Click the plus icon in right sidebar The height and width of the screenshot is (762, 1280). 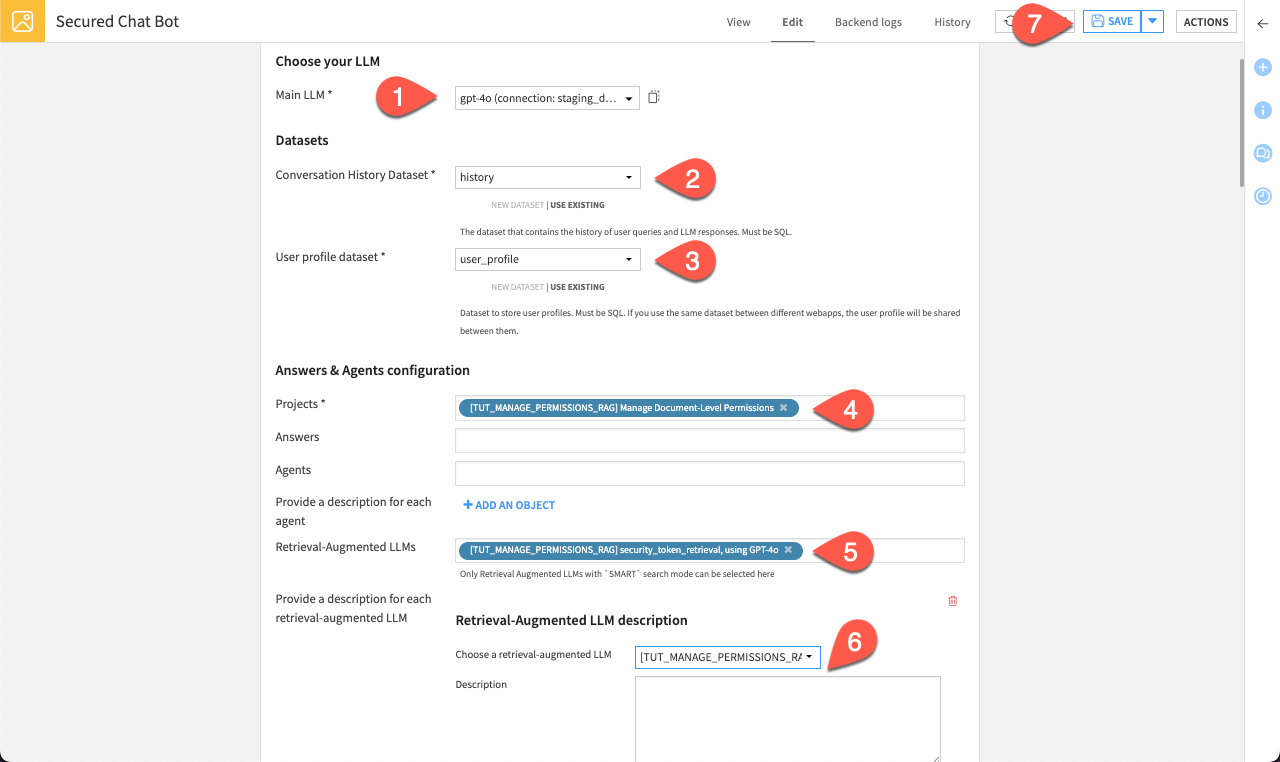[1262, 67]
